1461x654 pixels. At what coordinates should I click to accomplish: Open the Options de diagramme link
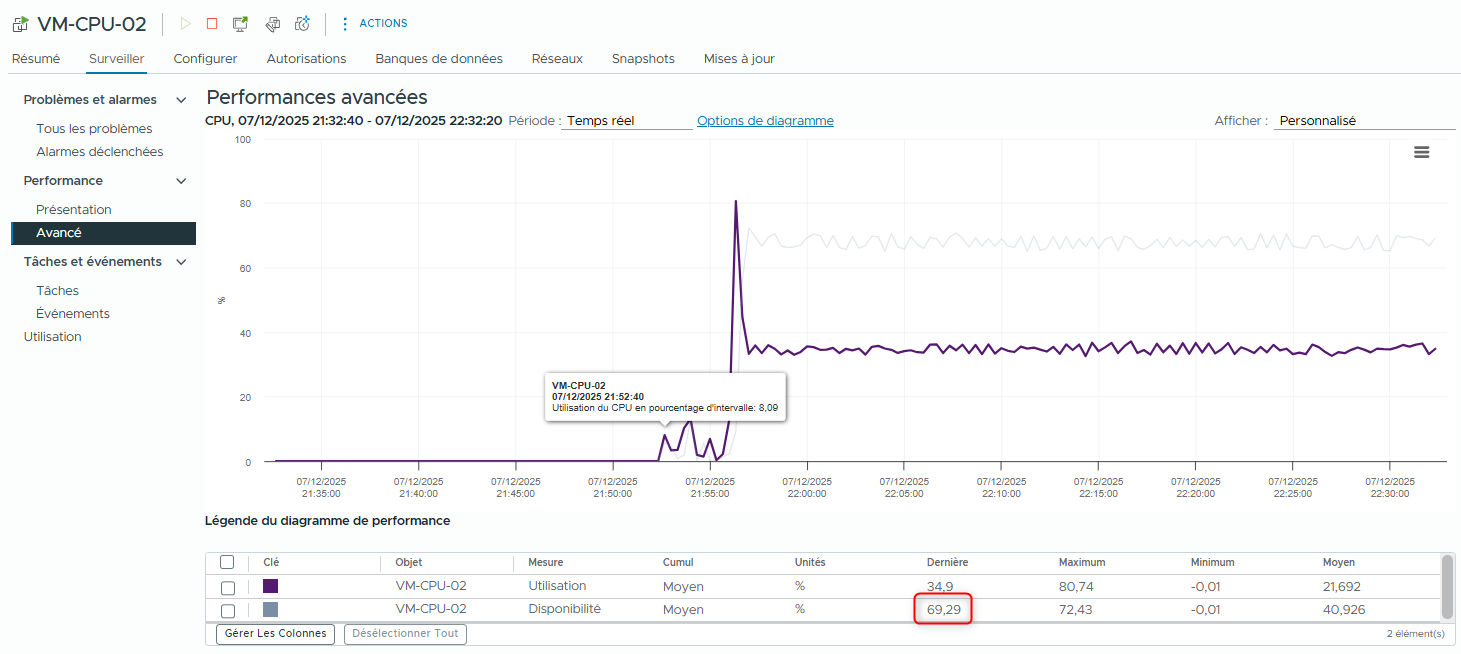(765, 121)
